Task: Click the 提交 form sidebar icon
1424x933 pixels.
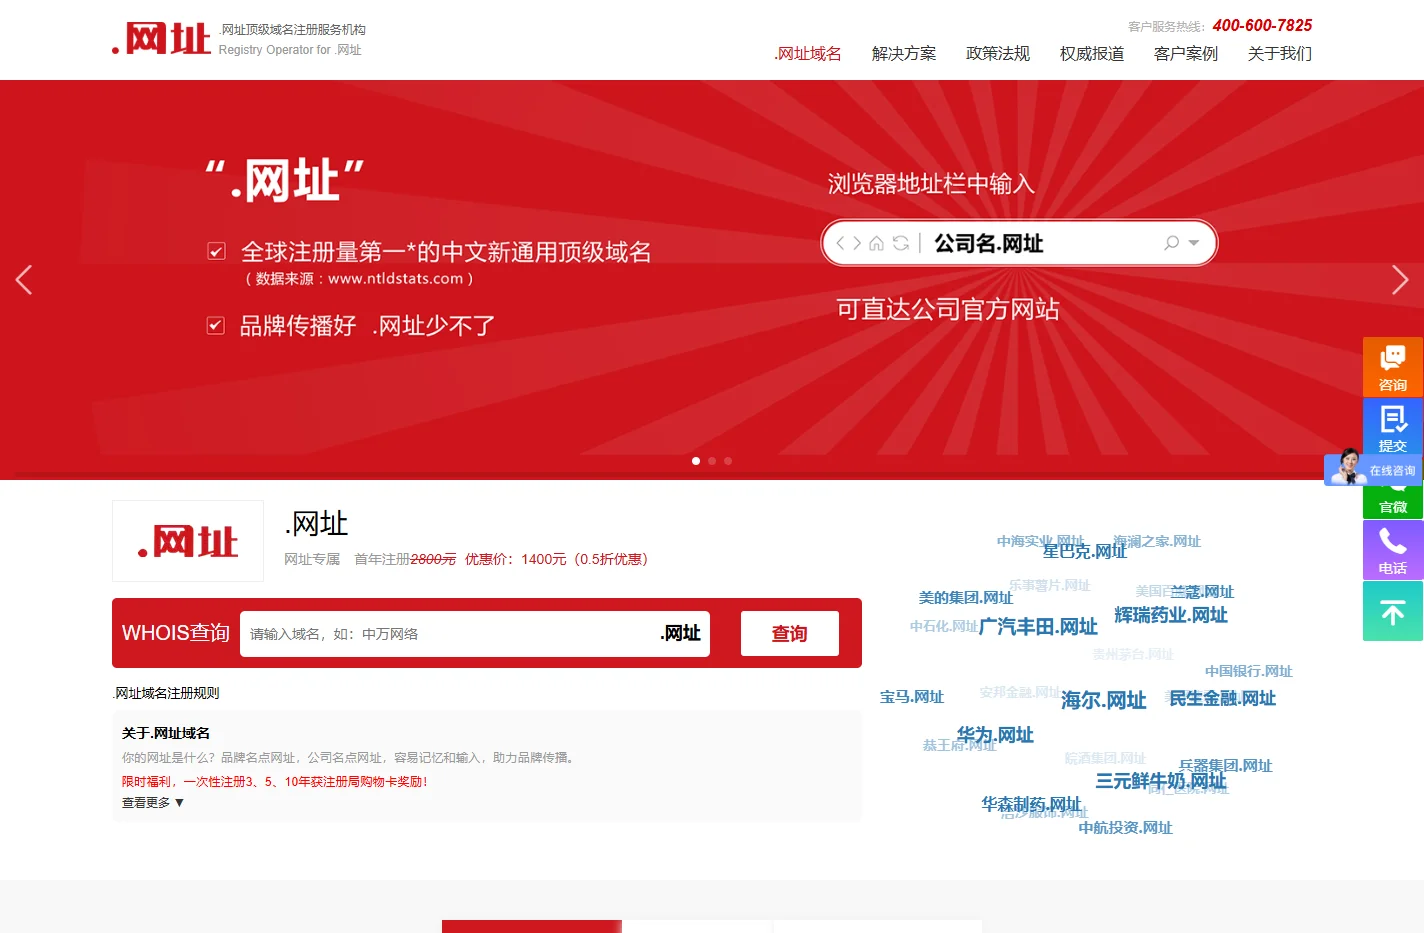Action: click(x=1393, y=428)
